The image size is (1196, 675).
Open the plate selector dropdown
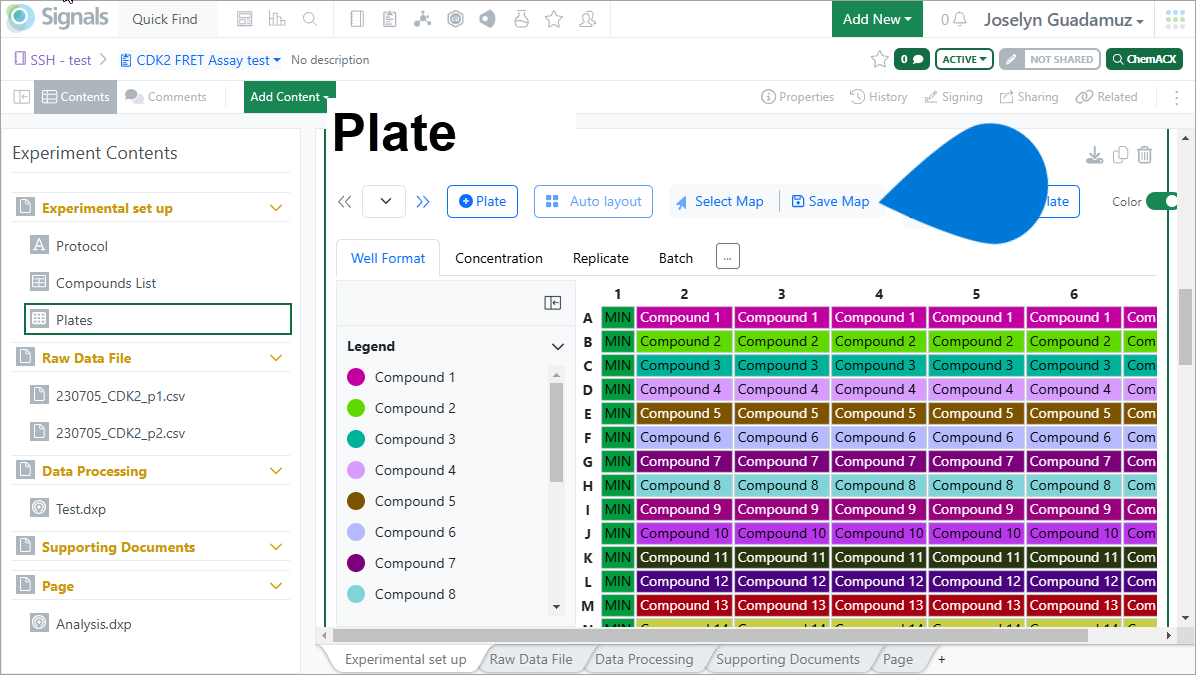point(384,201)
